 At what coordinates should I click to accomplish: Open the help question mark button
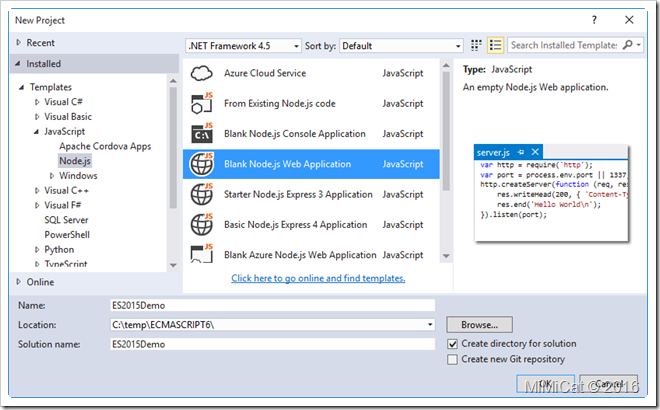coord(594,20)
